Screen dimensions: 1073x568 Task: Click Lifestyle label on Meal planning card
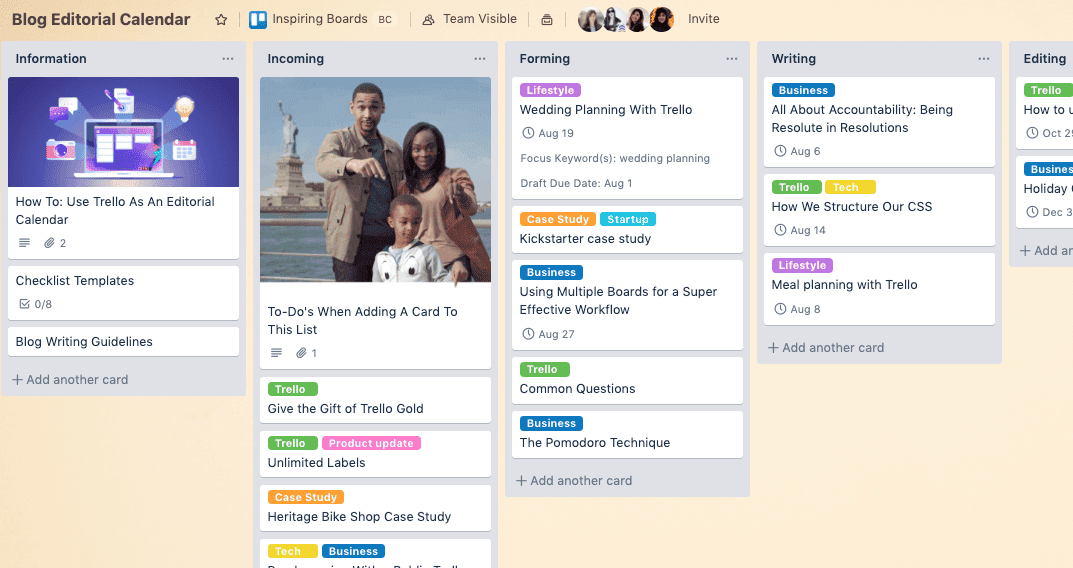[802, 266]
